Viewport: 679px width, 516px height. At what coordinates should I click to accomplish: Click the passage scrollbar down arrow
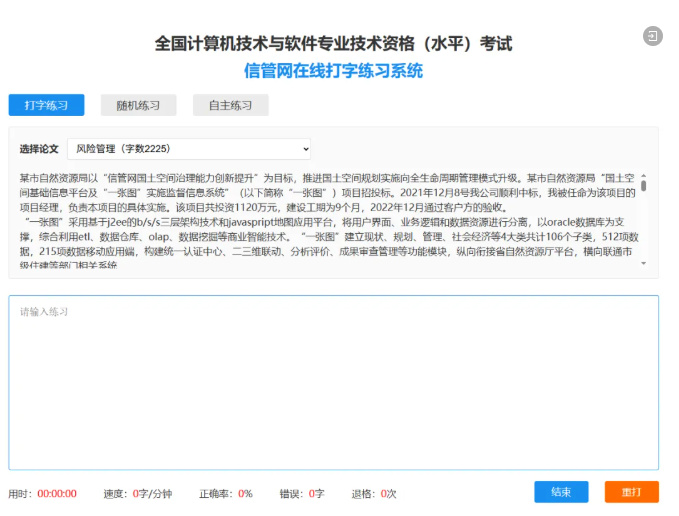pyautogui.click(x=644, y=264)
